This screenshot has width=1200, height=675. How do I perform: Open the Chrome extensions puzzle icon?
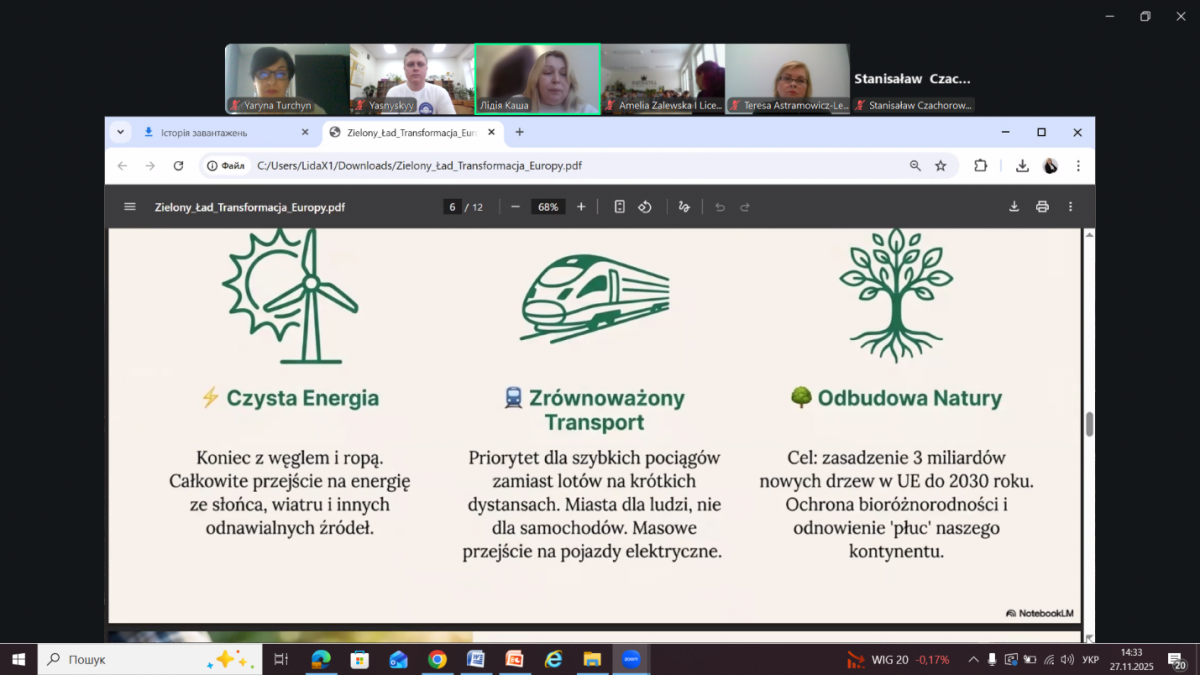click(x=980, y=166)
